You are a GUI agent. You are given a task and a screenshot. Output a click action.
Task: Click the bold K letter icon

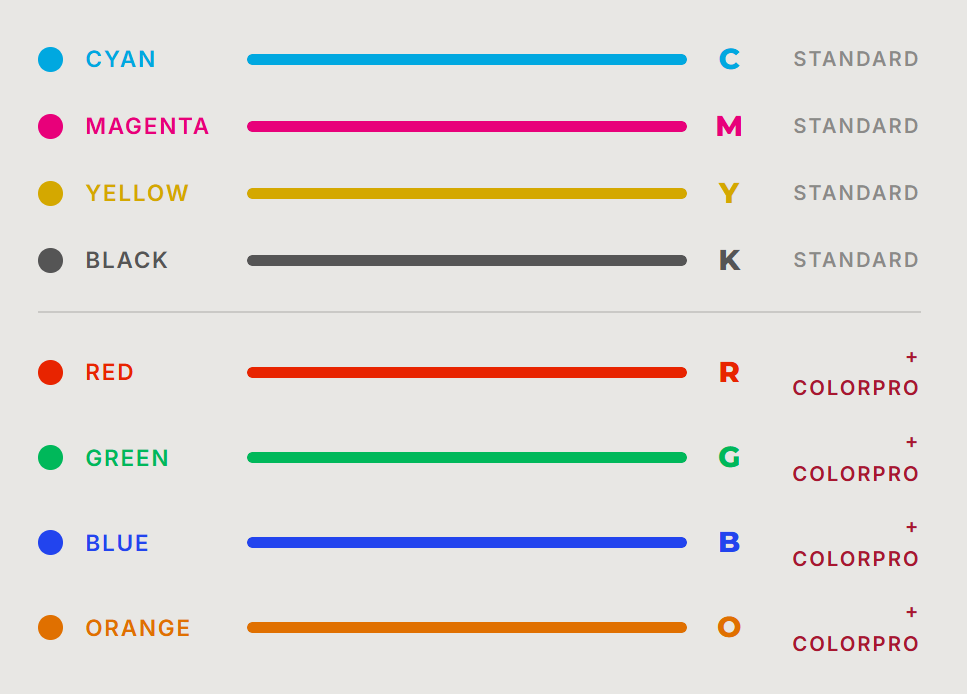coord(729,260)
